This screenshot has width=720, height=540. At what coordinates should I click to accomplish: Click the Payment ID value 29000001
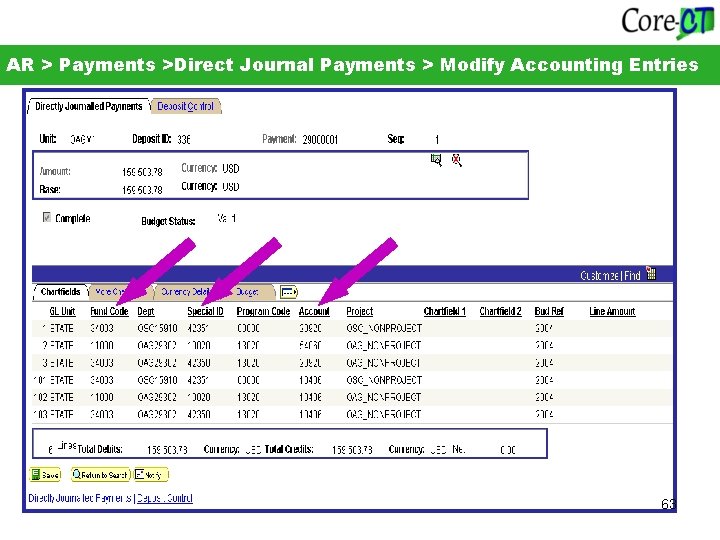(320, 140)
